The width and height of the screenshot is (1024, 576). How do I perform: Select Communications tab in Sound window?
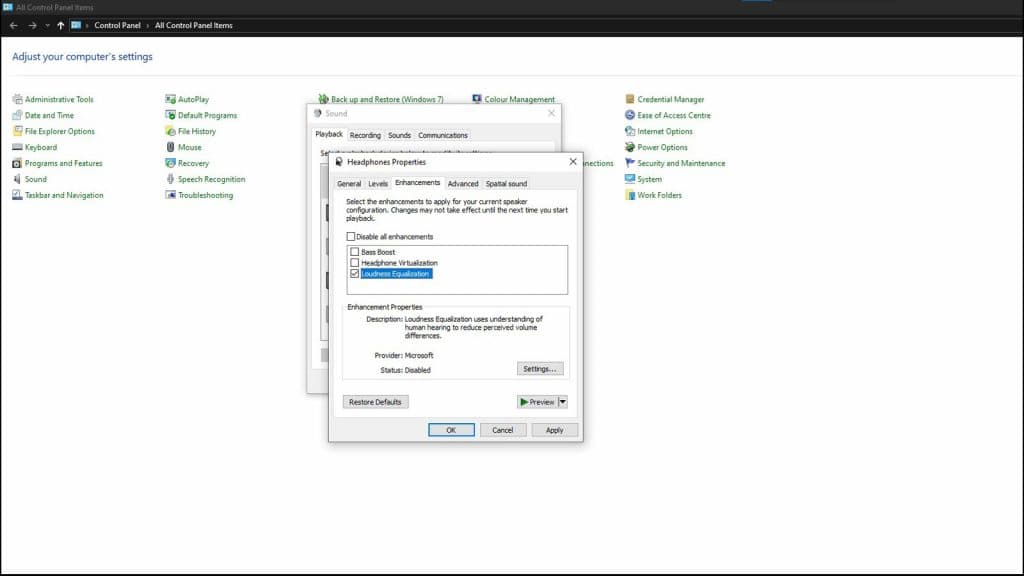tap(443, 135)
